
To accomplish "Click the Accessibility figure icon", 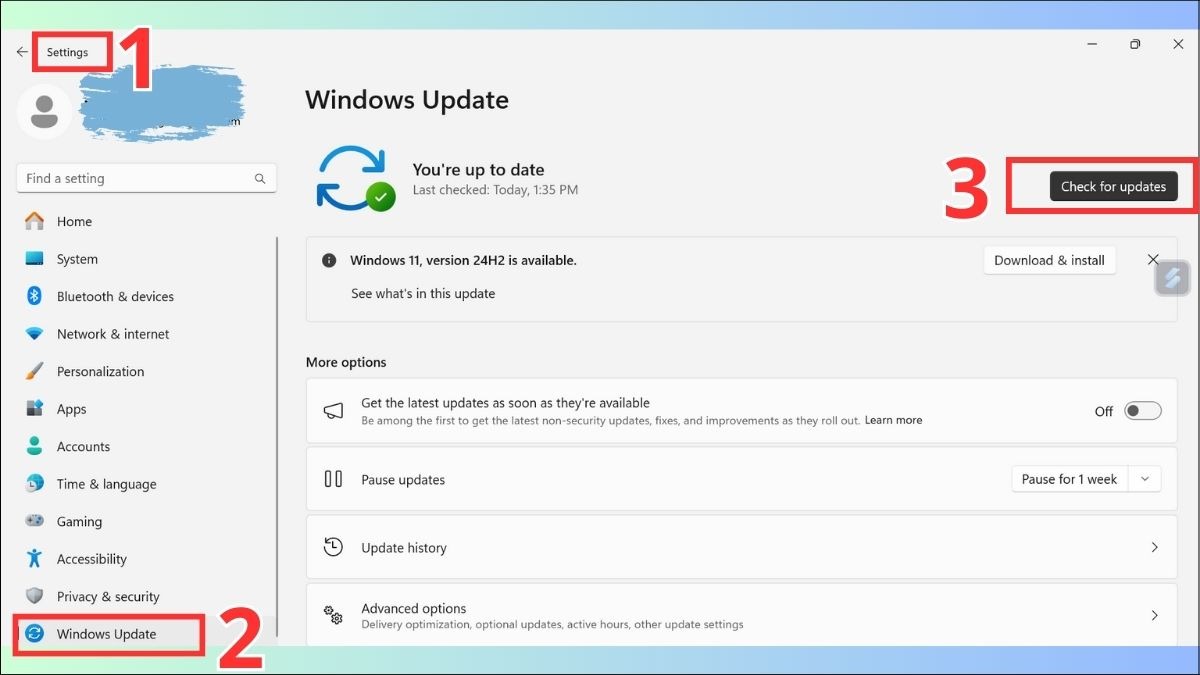I will coord(35,559).
